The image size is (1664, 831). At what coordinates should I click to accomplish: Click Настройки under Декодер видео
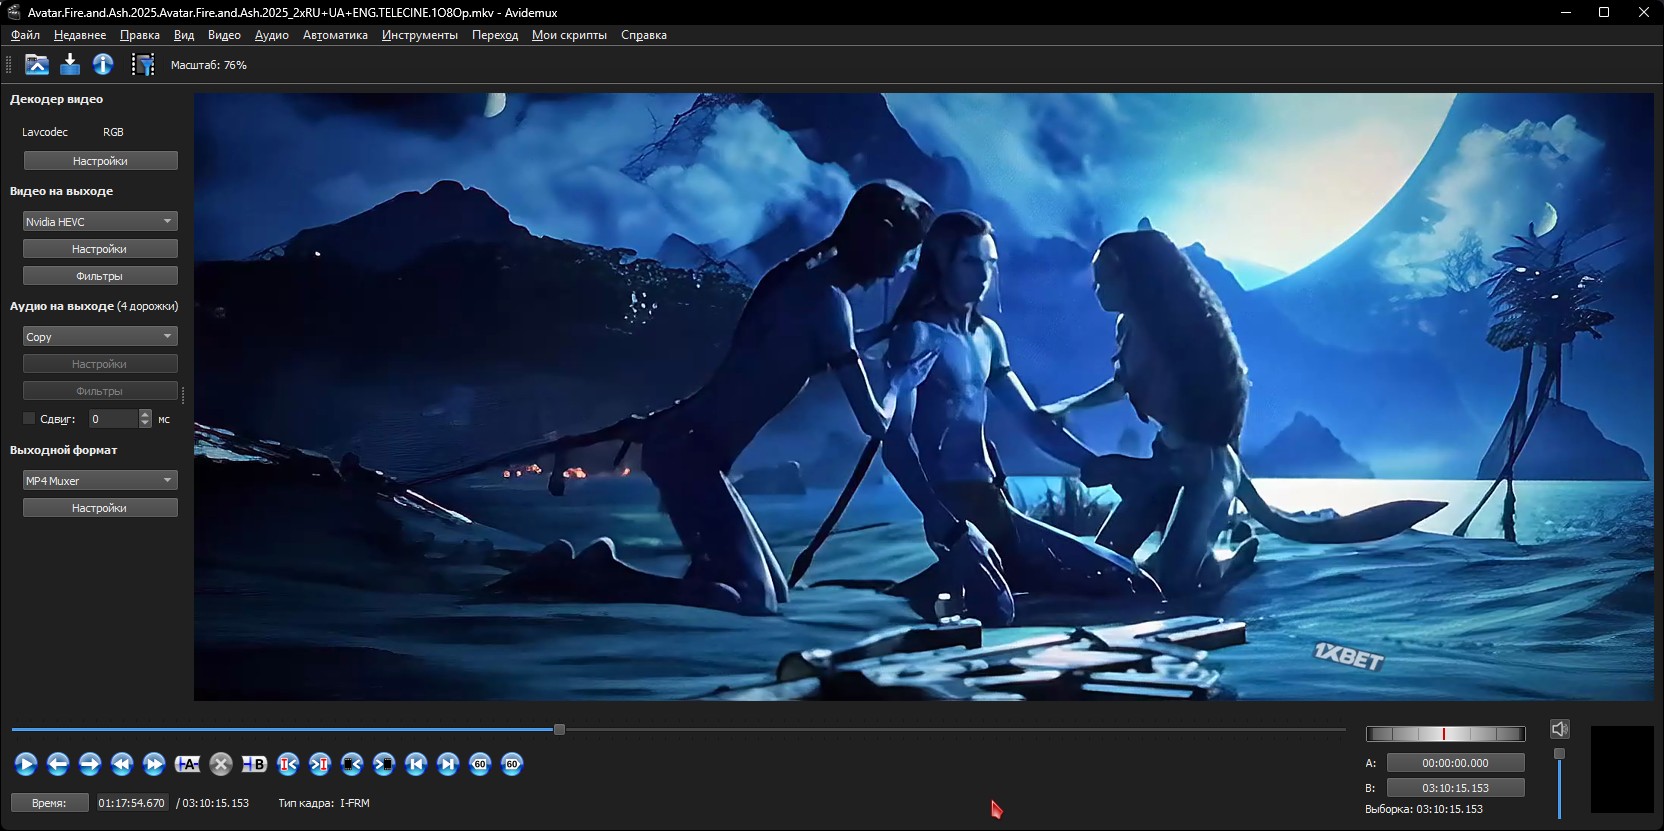[100, 160]
